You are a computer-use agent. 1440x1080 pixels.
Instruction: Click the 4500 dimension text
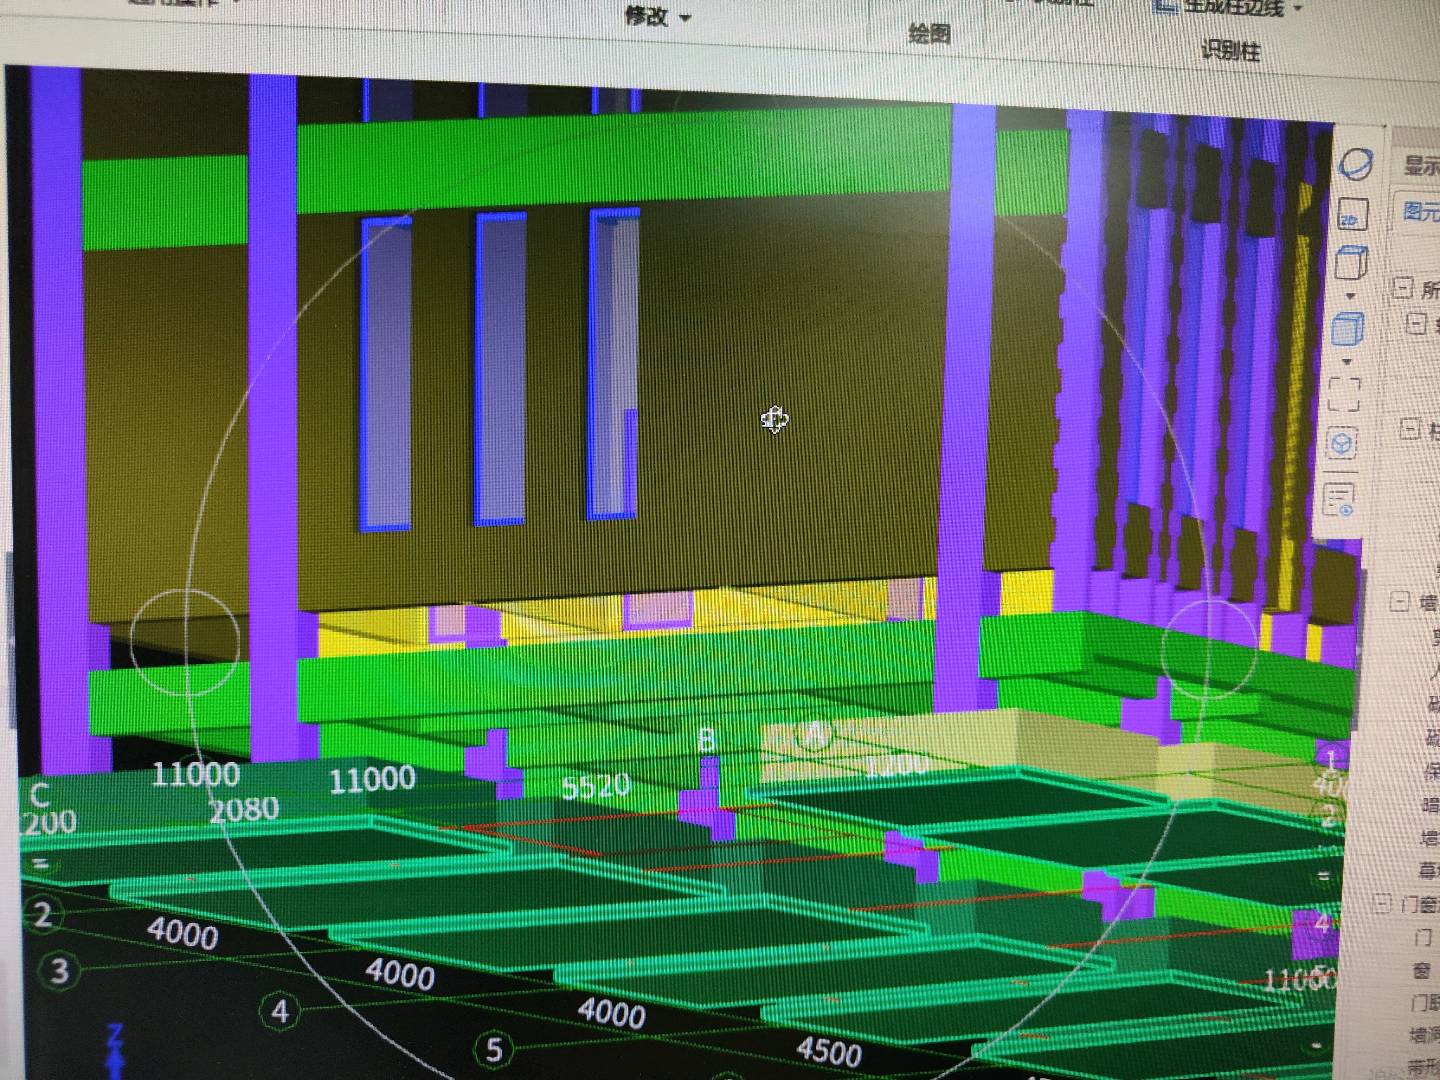[829, 1051]
